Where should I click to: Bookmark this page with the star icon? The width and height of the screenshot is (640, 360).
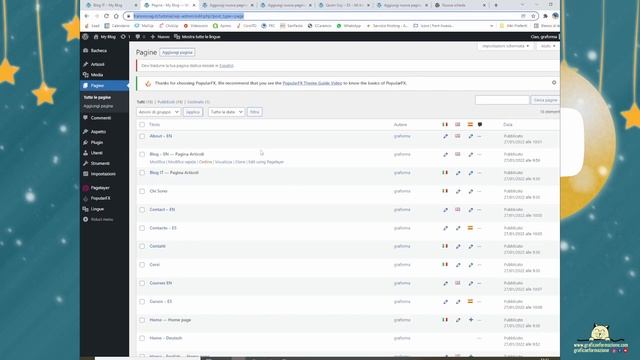pyautogui.click(x=533, y=16)
